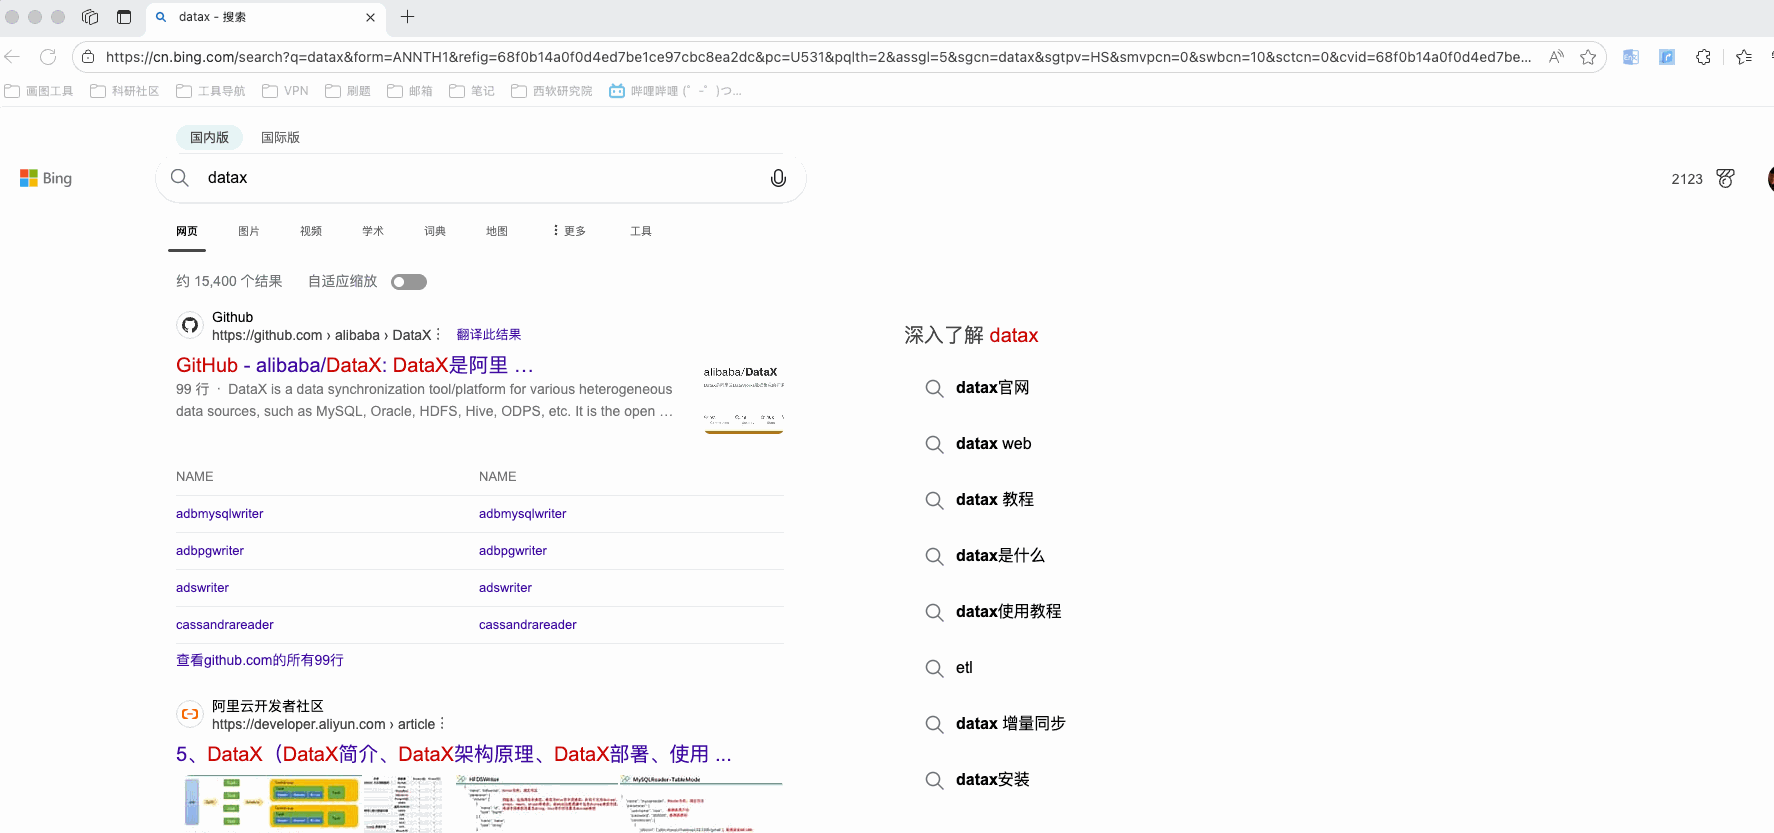
Task: Select the 地图 results tab
Action: pos(497,231)
